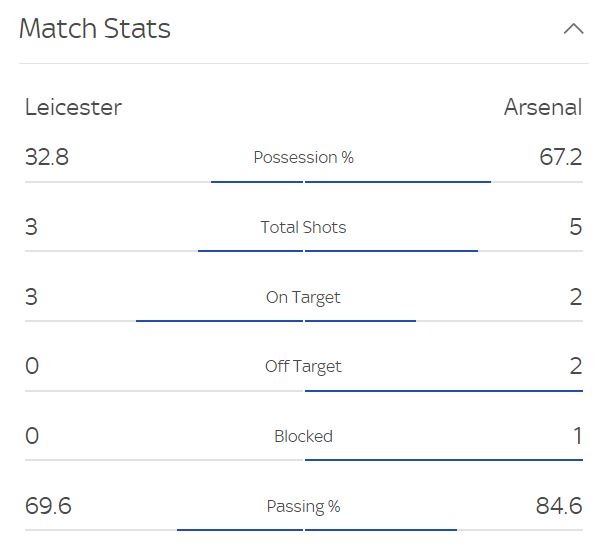Click the On Target label

coord(303,298)
